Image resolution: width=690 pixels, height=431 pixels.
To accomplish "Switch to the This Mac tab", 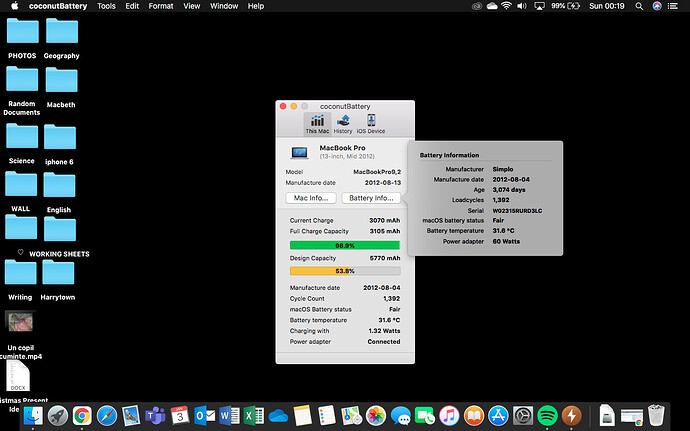I will tap(317, 124).
